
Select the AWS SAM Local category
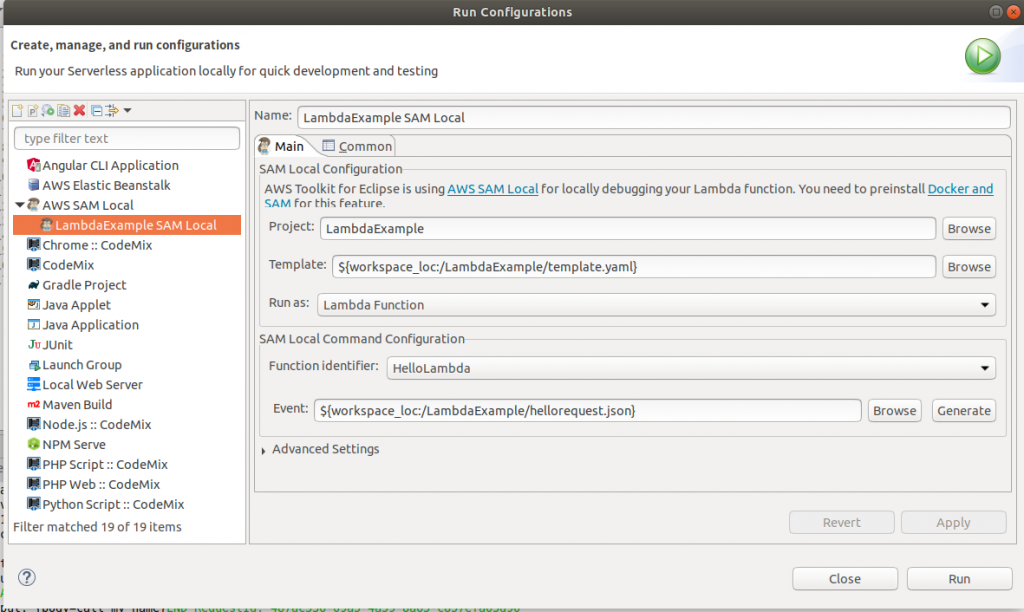point(80,205)
